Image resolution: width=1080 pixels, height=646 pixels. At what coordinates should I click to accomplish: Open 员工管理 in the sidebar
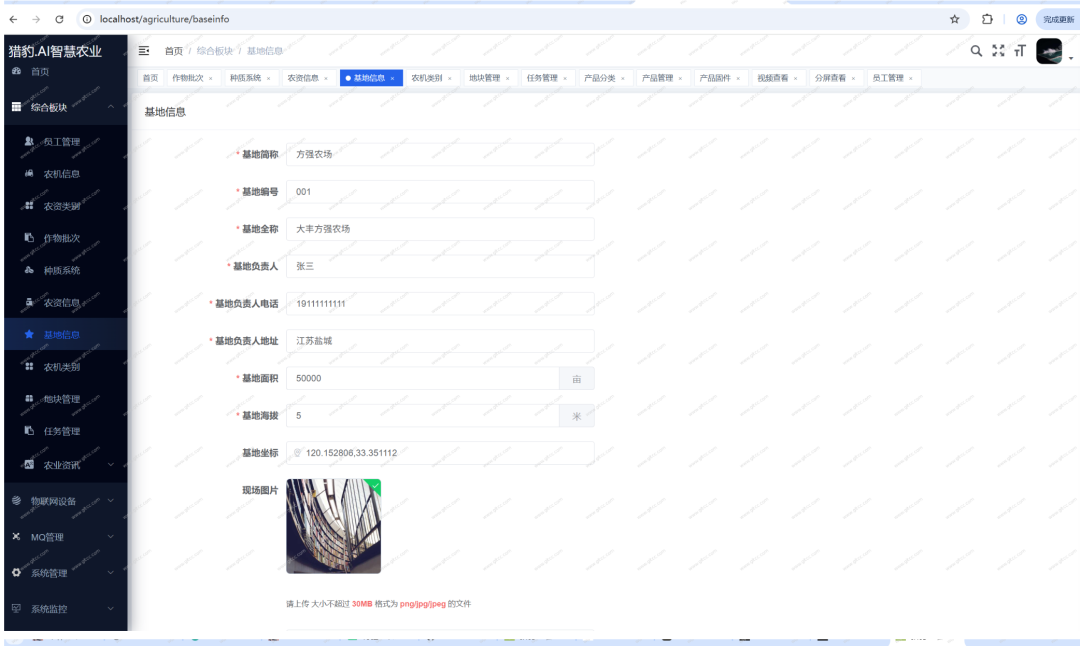pos(65,142)
